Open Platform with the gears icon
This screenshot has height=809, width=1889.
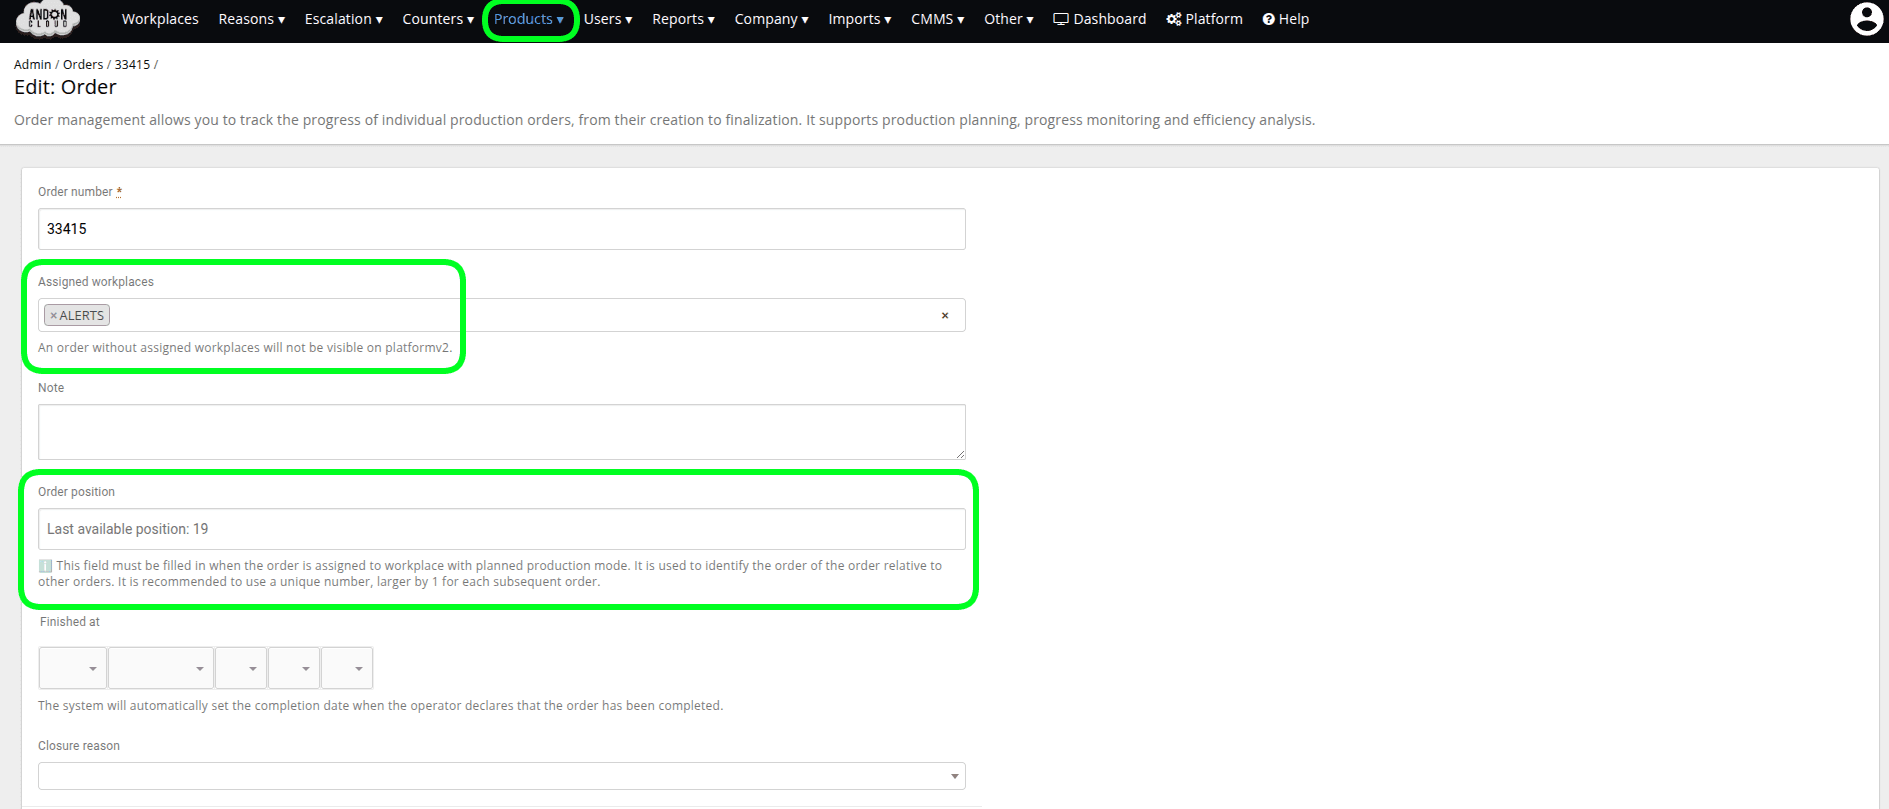1204,19
